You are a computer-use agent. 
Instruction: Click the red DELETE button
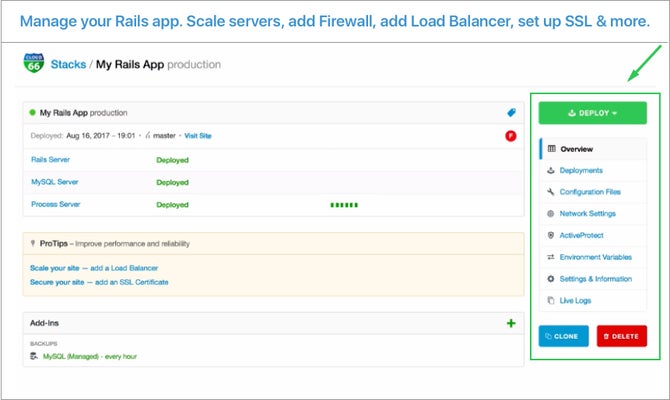[622, 336]
